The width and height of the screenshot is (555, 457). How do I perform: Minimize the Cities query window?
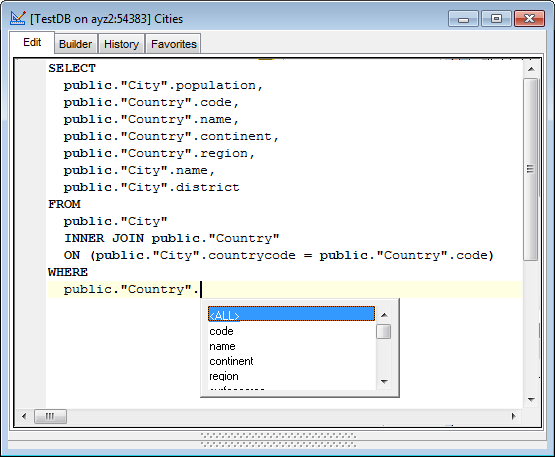(463, 18)
